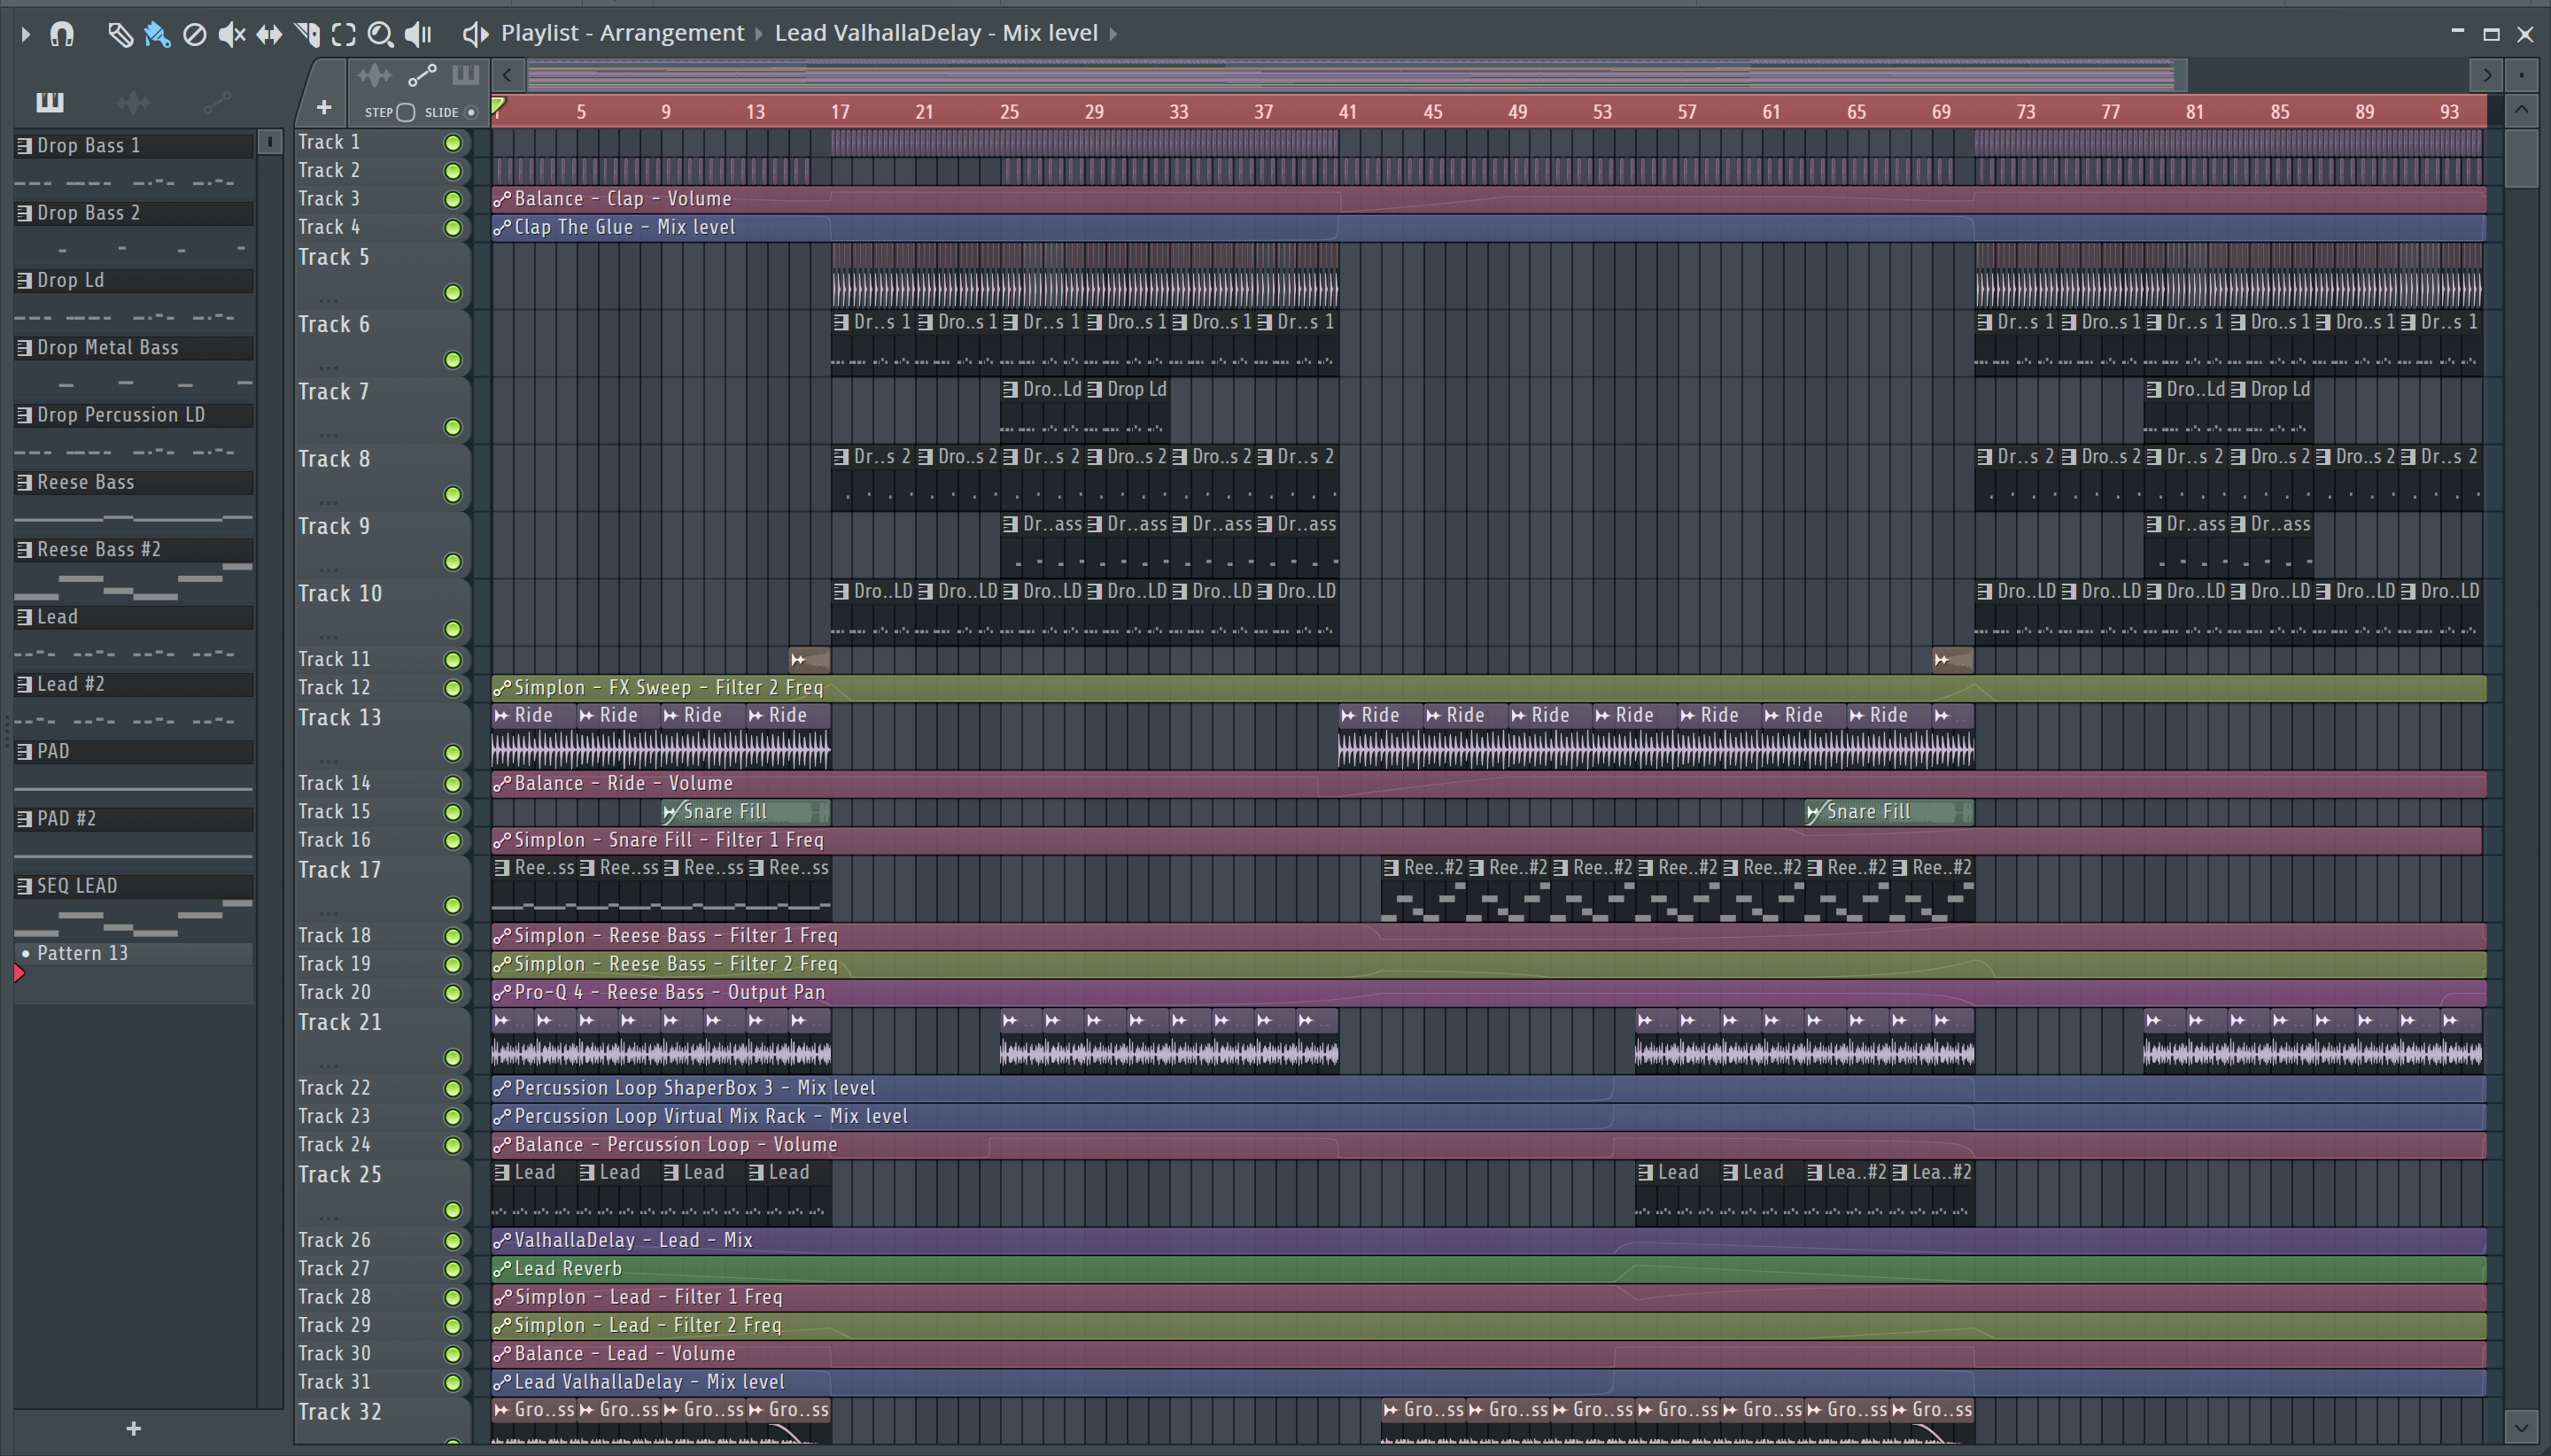Mute Track 26 via its green light
Viewport: 2551px width, 1456px height.
[x=453, y=1241]
